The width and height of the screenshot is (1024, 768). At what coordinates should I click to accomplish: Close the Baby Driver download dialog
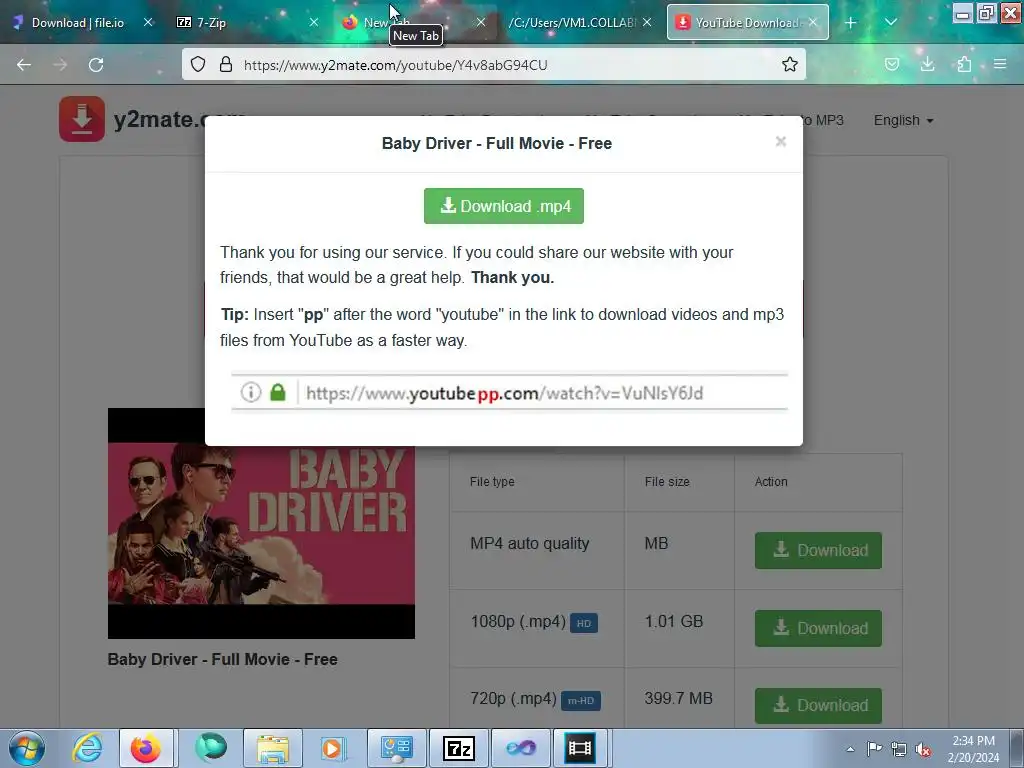(x=780, y=142)
